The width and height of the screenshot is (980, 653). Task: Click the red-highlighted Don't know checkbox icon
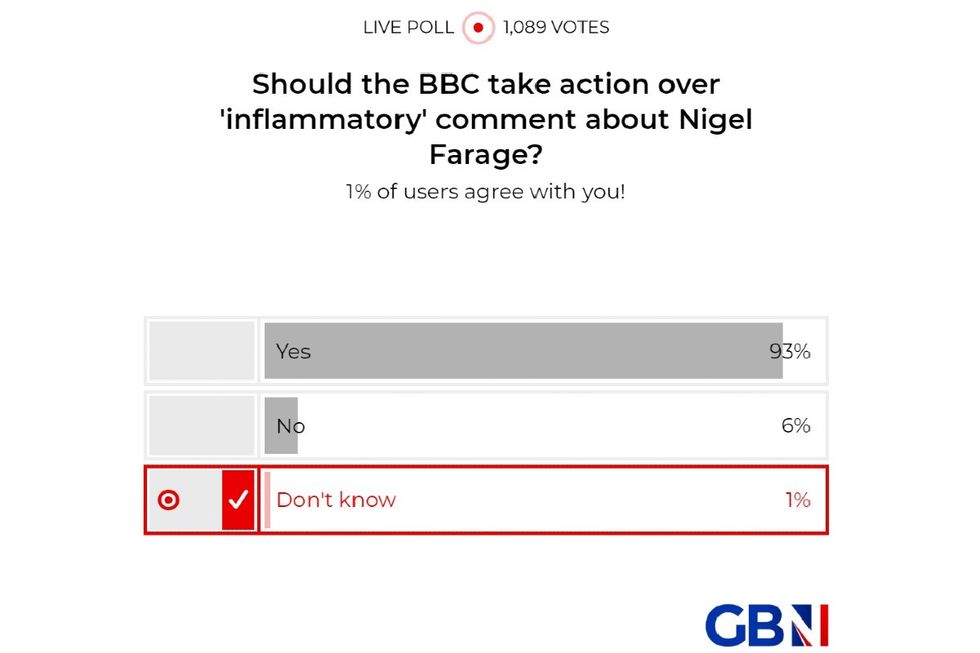coord(237,500)
